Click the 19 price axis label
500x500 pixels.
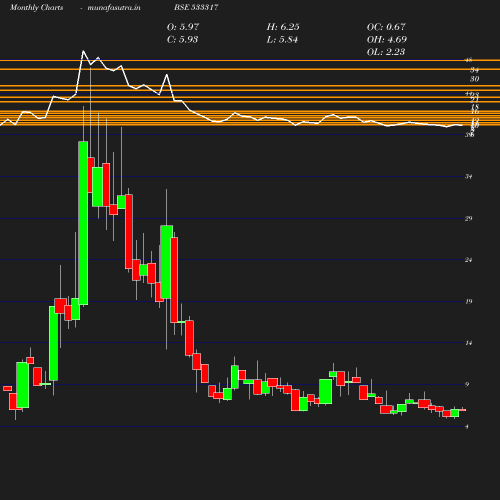tap(469, 301)
